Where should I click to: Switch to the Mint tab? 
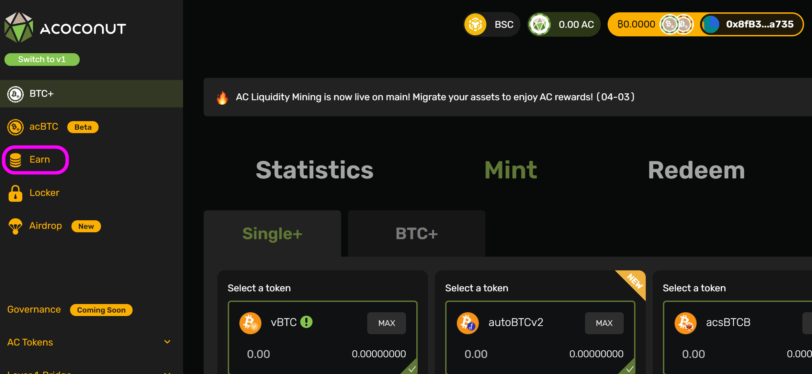pos(511,170)
